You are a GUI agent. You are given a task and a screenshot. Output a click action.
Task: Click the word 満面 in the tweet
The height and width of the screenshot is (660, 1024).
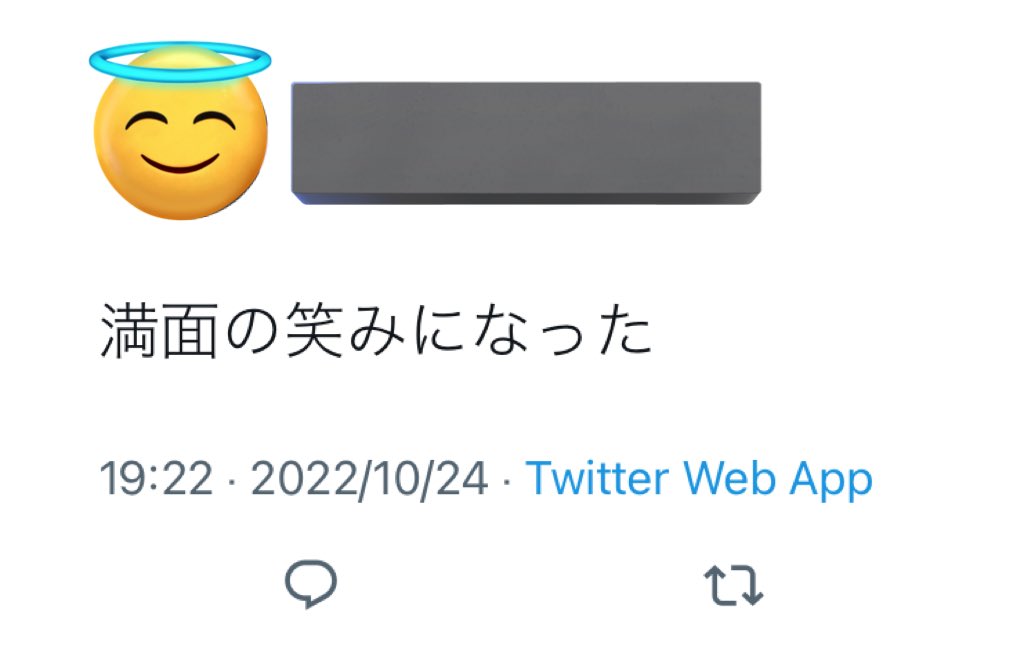159,330
